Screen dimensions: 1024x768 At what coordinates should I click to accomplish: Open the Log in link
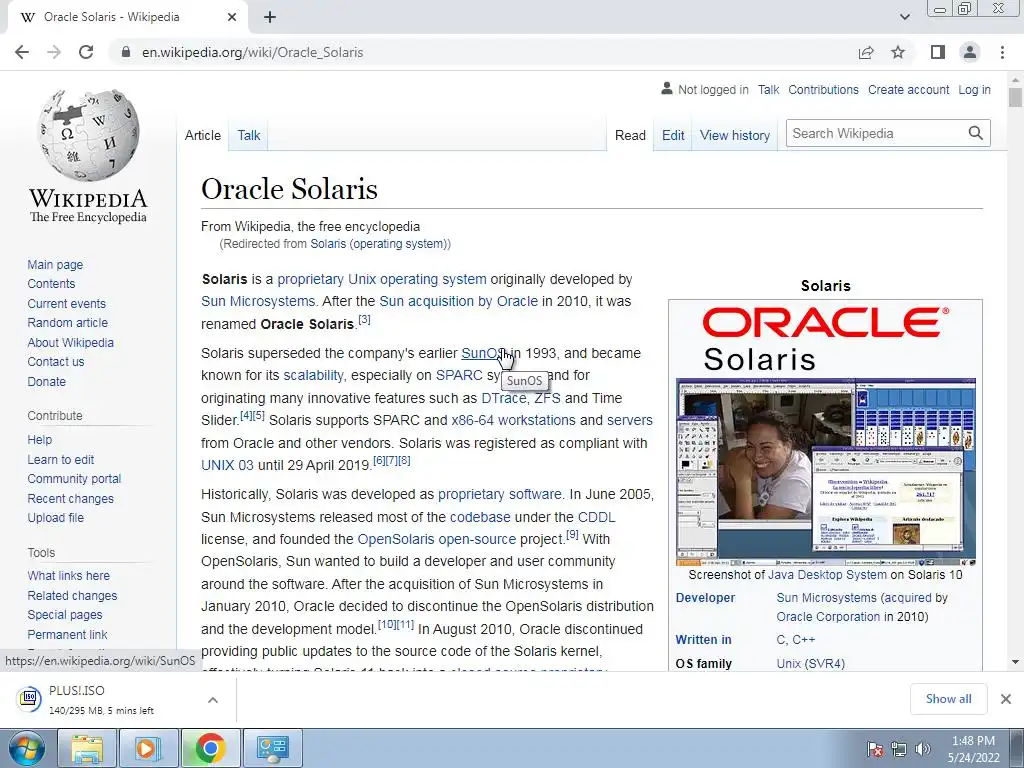tap(974, 89)
